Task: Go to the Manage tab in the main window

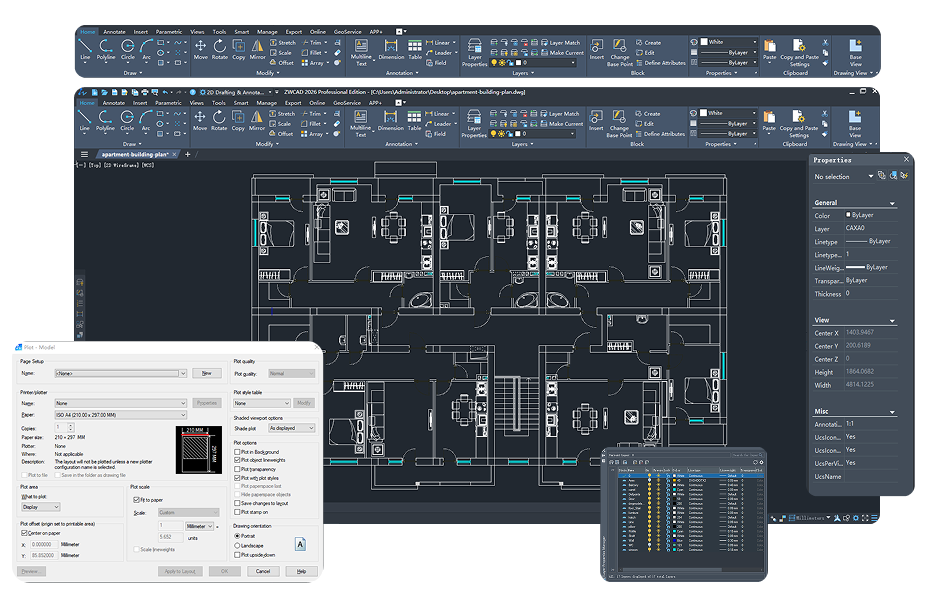Action: pyautogui.click(x=267, y=103)
